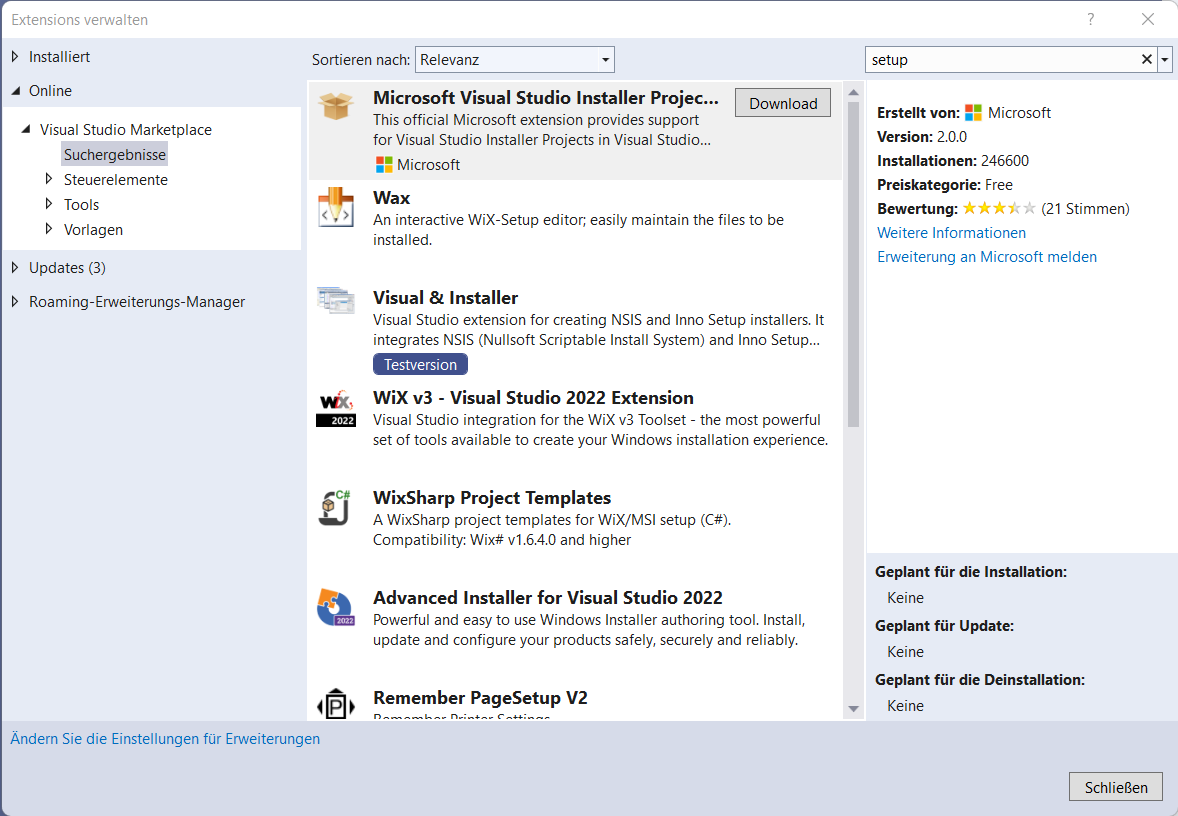Click Erweiterung an Microsoft melden link

tap(986, 257)
